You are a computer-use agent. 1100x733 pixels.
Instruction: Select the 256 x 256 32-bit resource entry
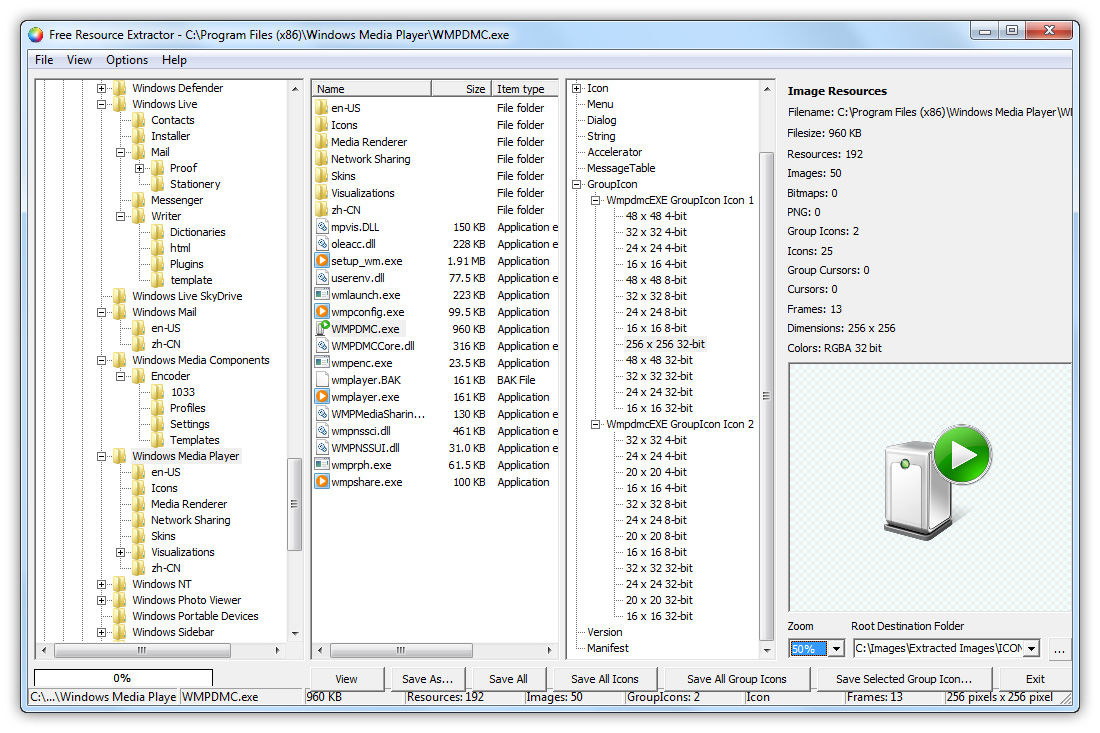[x=665, y=344]
